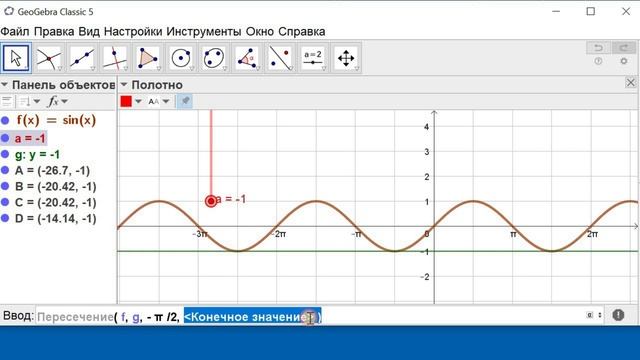The image size is (640, 360).
Task: Collapse the Полотно panel header arrow
Action: [124, 85]
